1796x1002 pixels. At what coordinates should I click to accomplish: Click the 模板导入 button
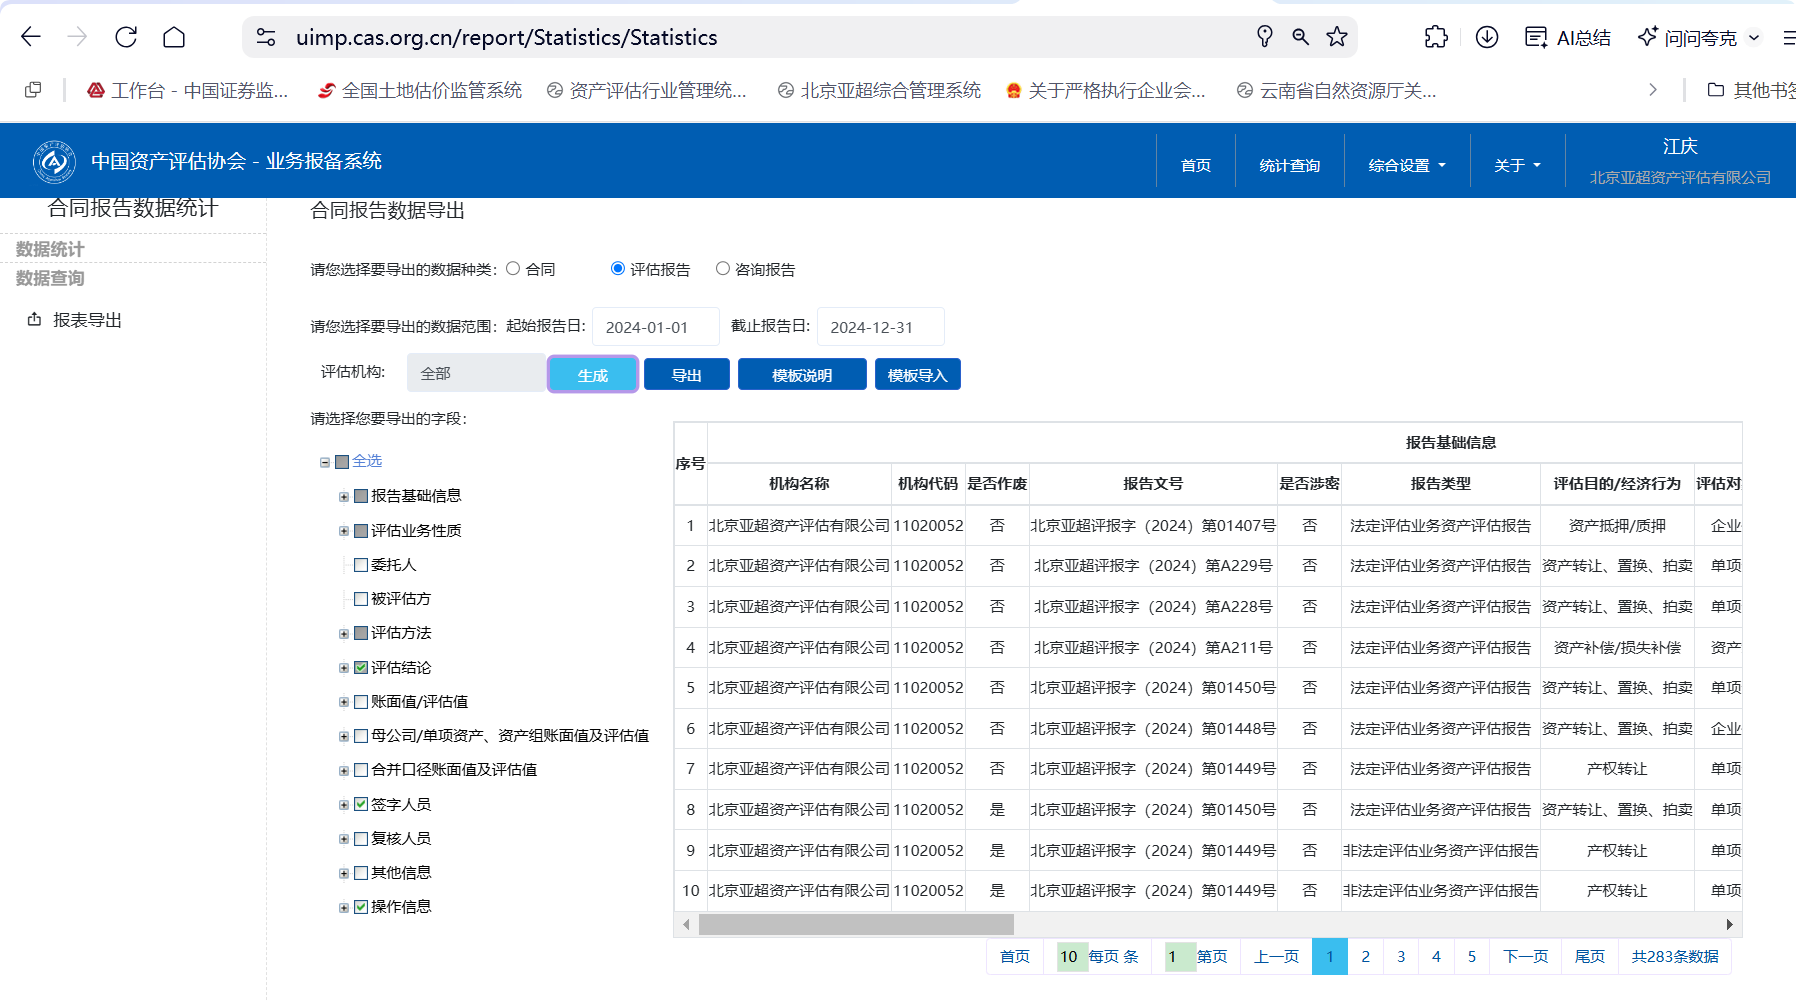point(917,375)
